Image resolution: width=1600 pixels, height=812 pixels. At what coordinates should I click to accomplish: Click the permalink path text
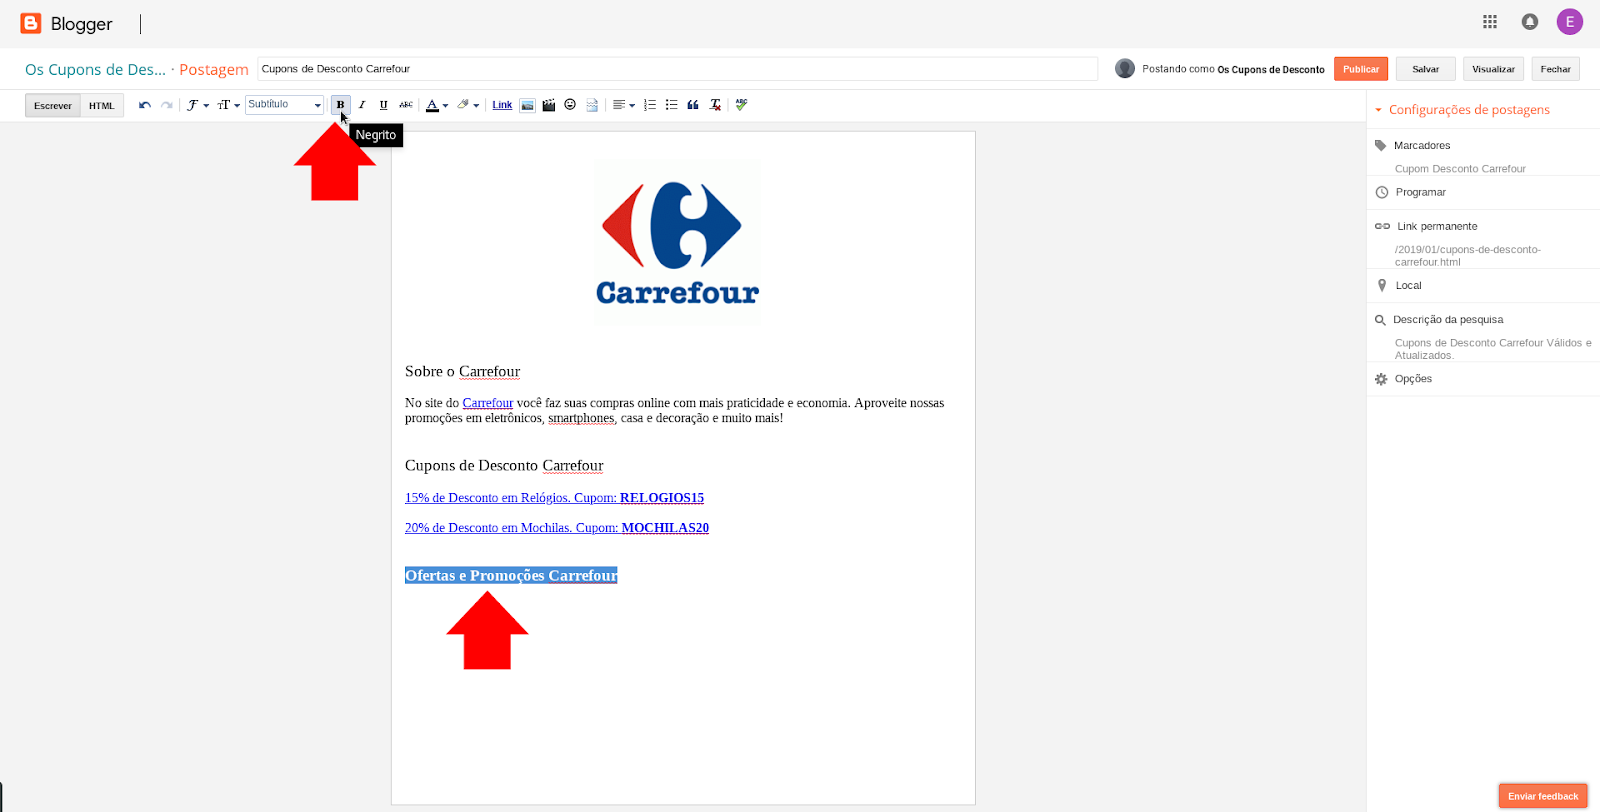(1467, 256)
